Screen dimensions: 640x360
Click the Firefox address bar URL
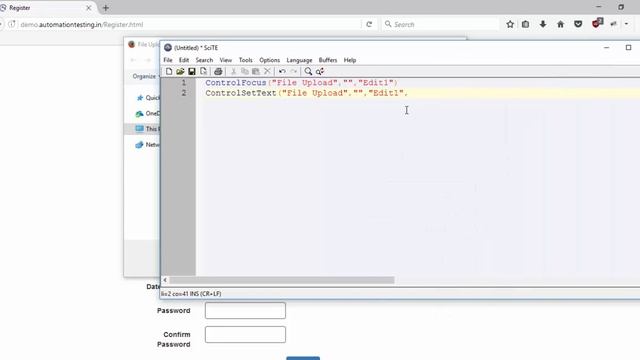[x=82, y=24]
